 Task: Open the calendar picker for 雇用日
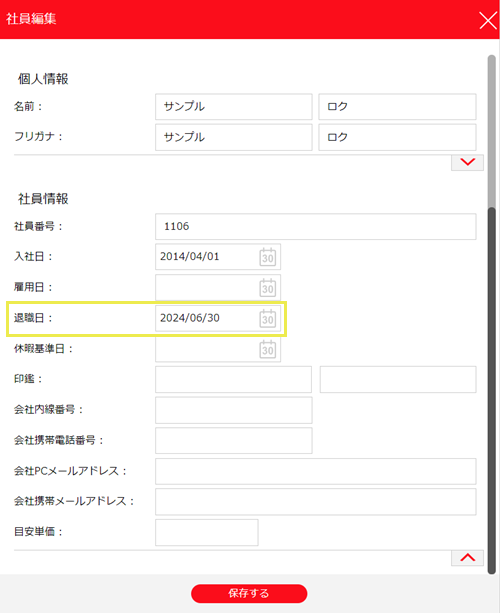click(268, 288)
